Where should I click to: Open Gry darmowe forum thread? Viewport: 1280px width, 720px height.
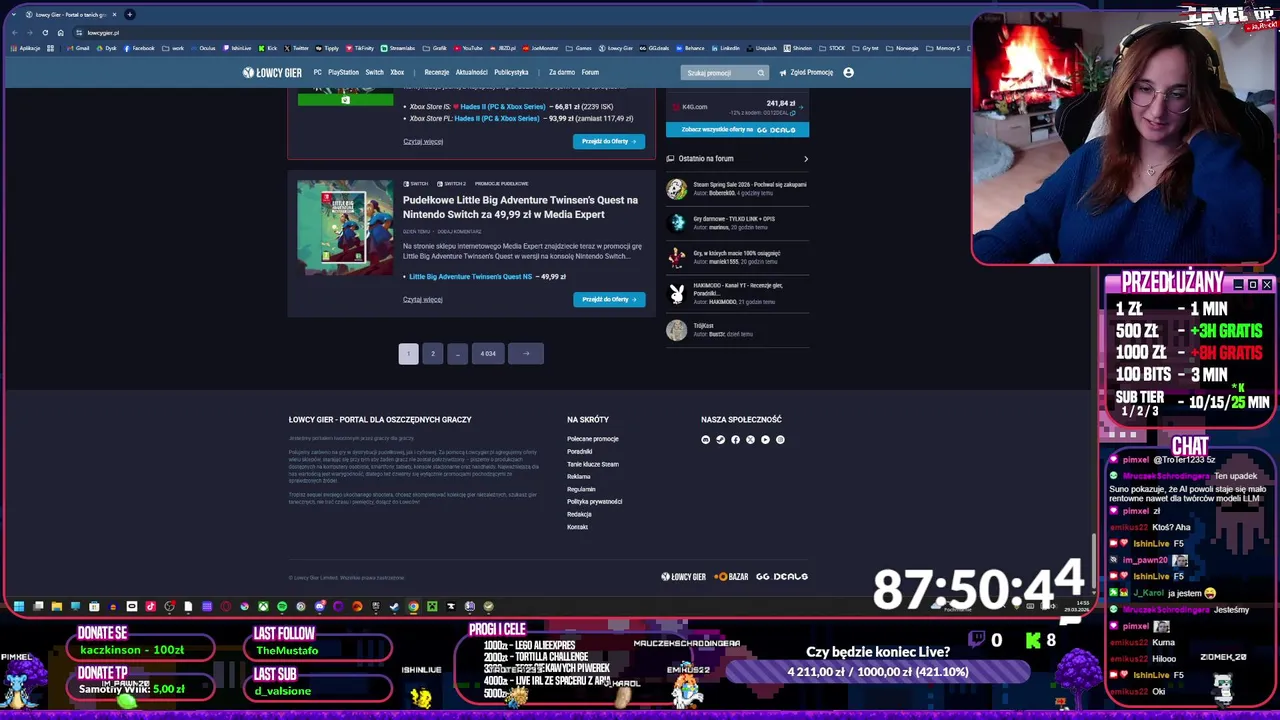pos(734,218)
